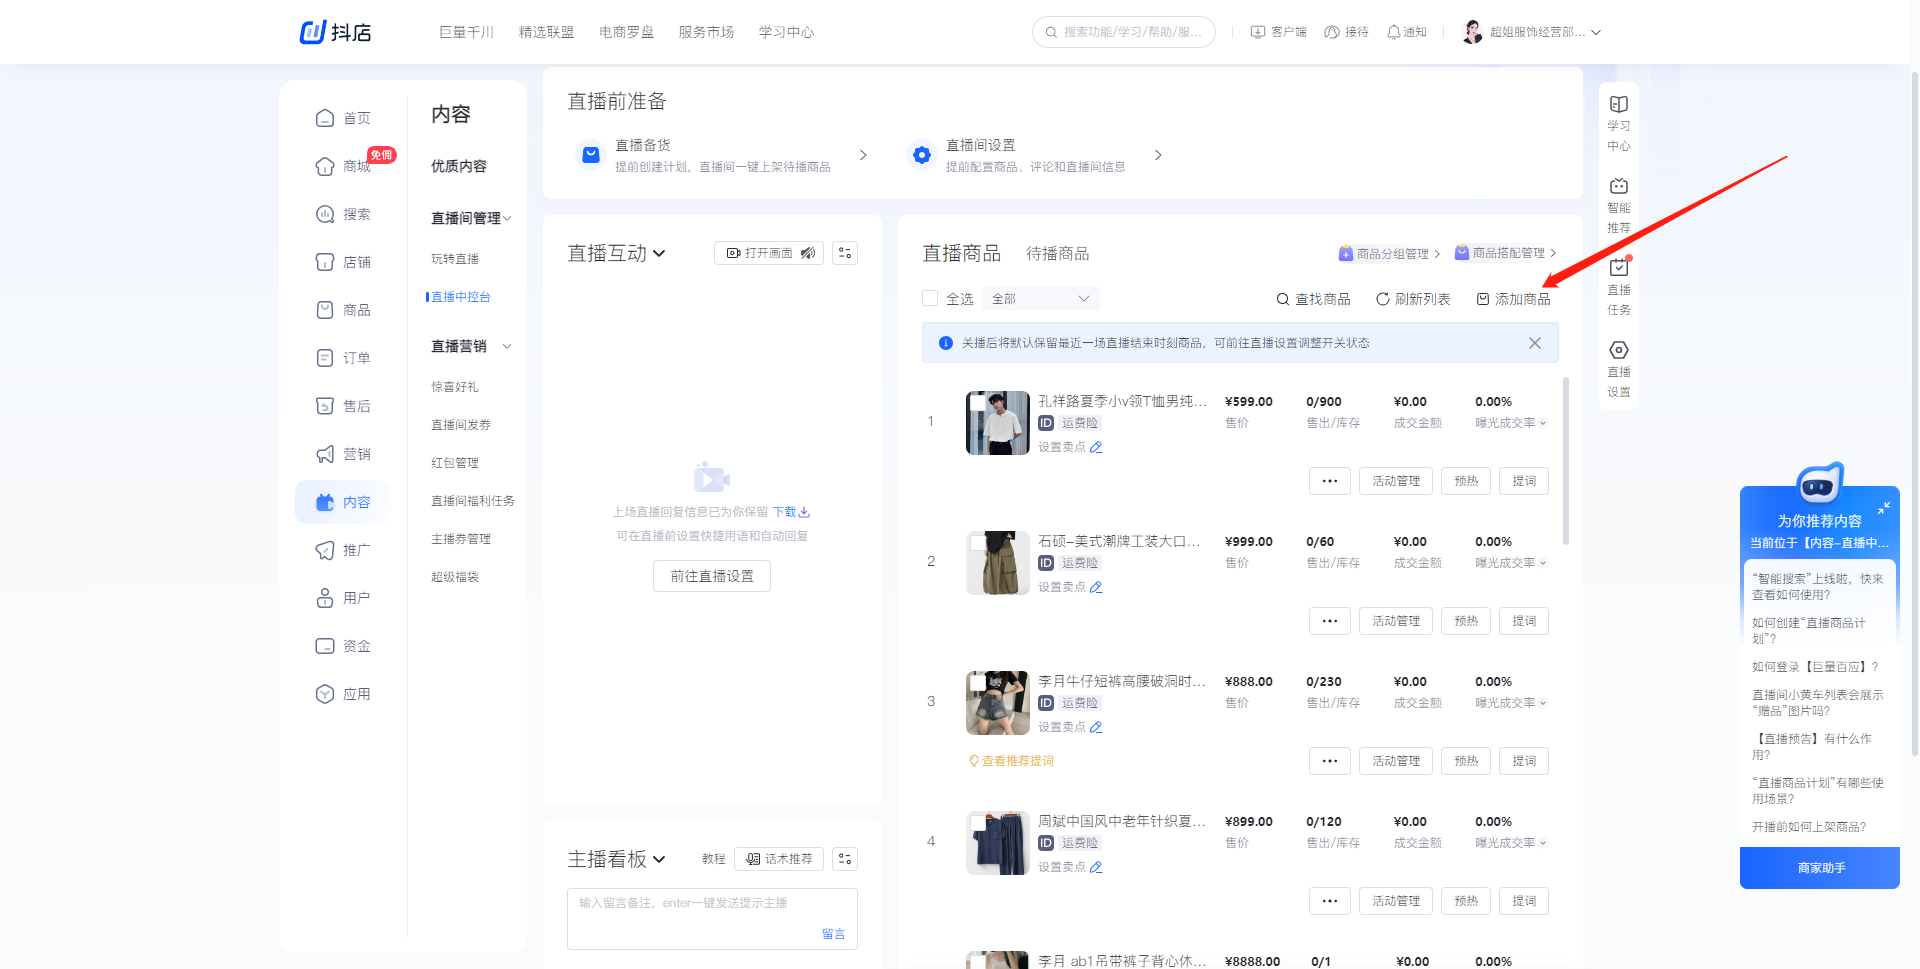Expand 直播备货 arrow
Viewport: 1920px width, 969px height.
(863, 155)
